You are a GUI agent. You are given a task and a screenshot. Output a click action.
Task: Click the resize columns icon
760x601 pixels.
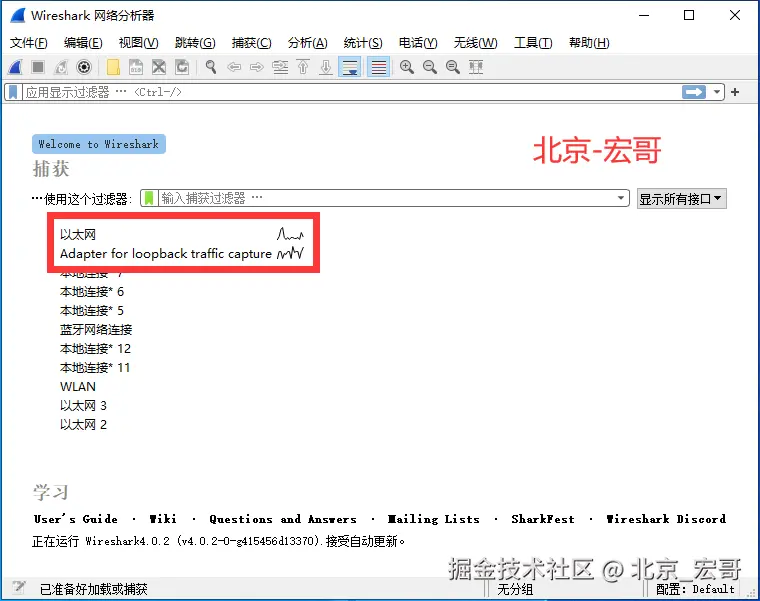[476, 67]
